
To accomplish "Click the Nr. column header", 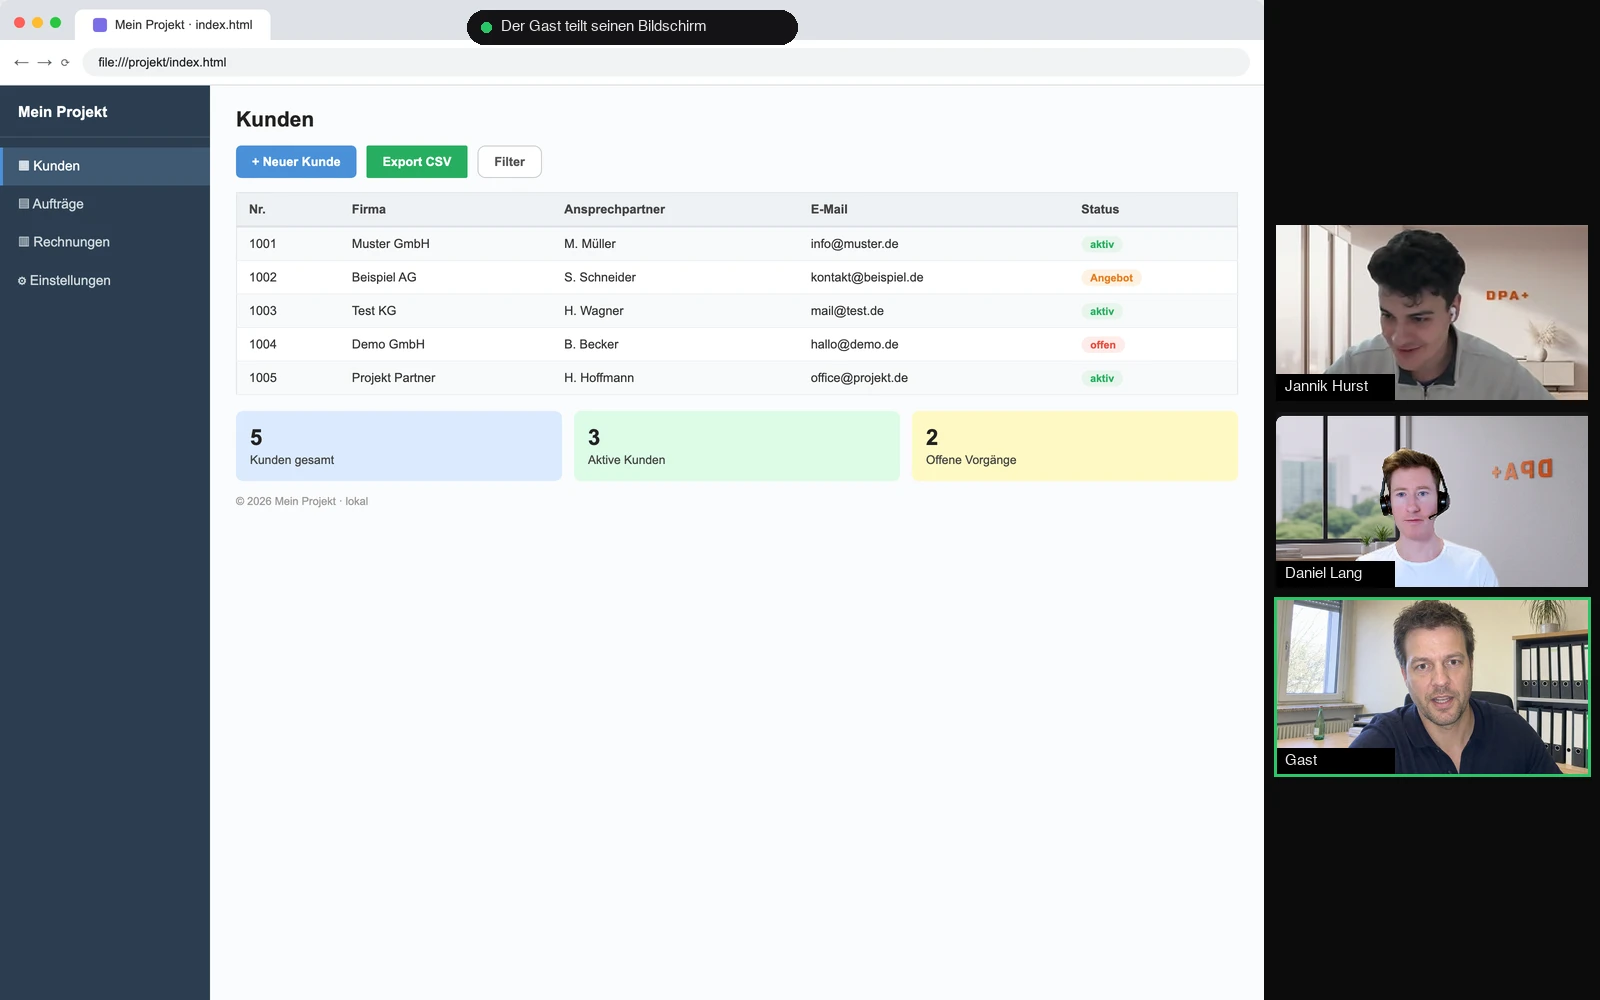I will click(x=257, y=209).
